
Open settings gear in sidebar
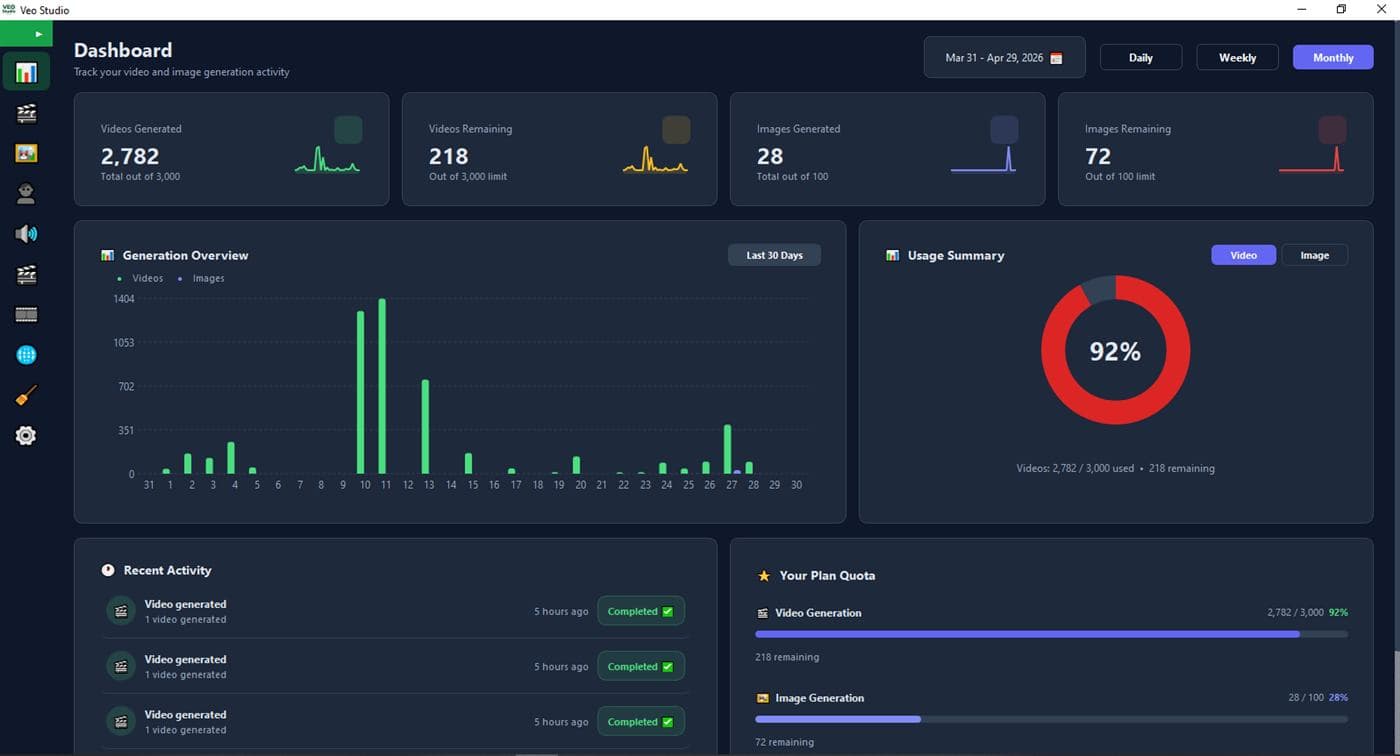tap(26, 436)
